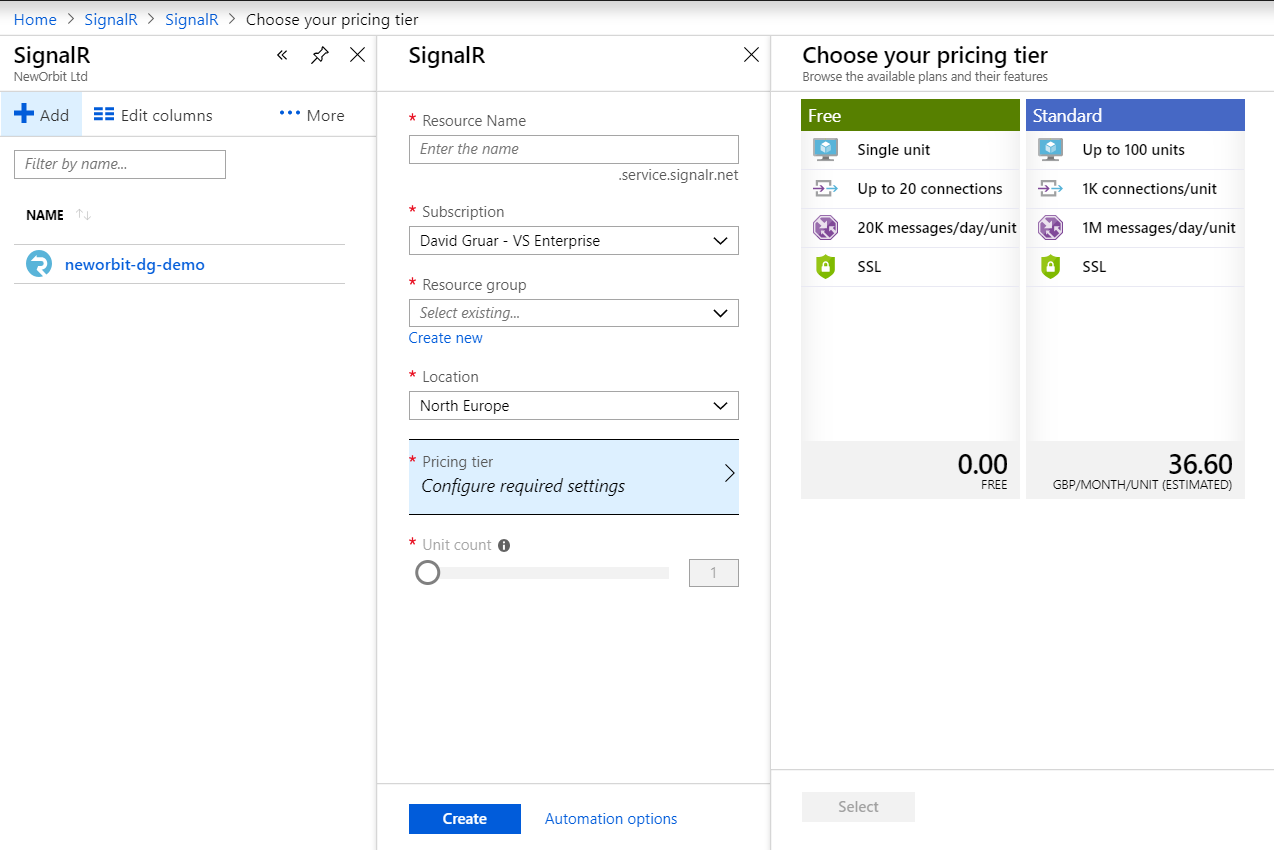Pin the SignalR list blade

pyautogui.click(x=319, y=55)
